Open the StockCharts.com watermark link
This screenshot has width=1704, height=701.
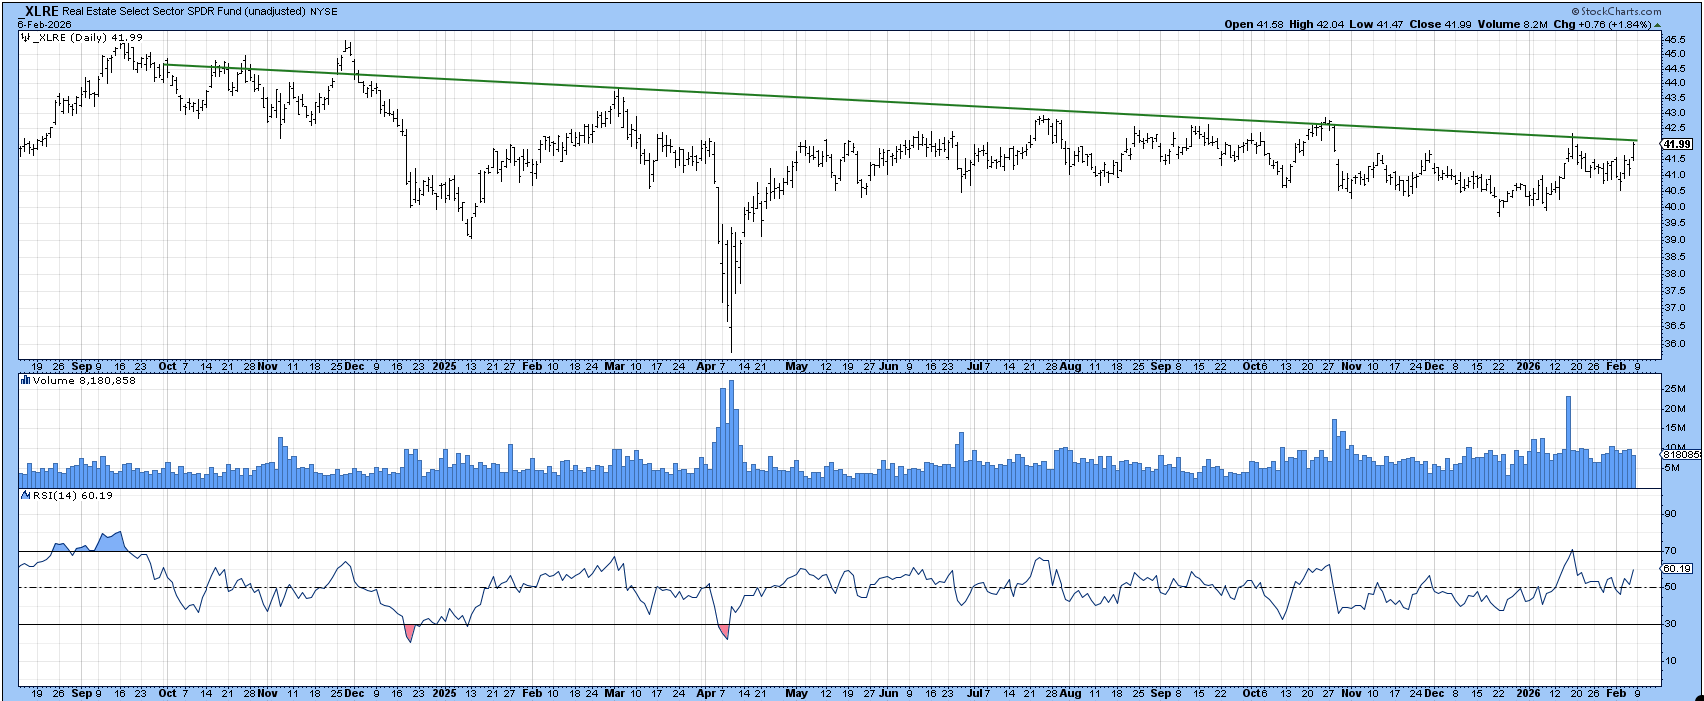[x=1620, y=12]
